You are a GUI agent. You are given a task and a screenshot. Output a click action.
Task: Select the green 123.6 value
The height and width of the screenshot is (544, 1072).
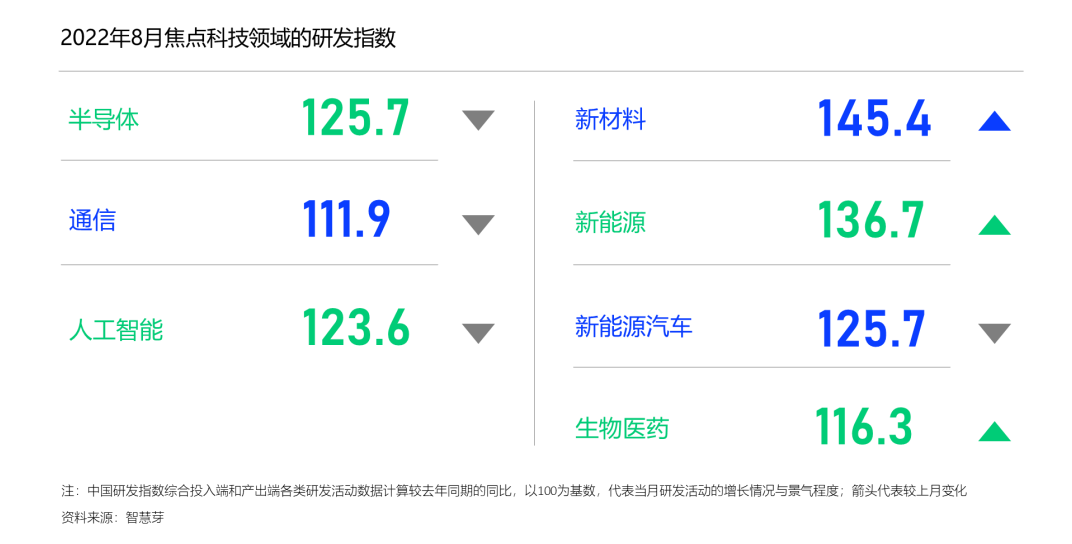pos(356,327)
